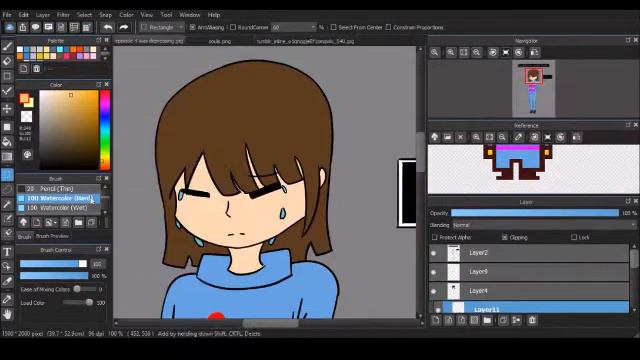Select the Eyedropper tool in left toolbar
The height and width of the screenshot is (360, 640).
[x=7, y=300]
